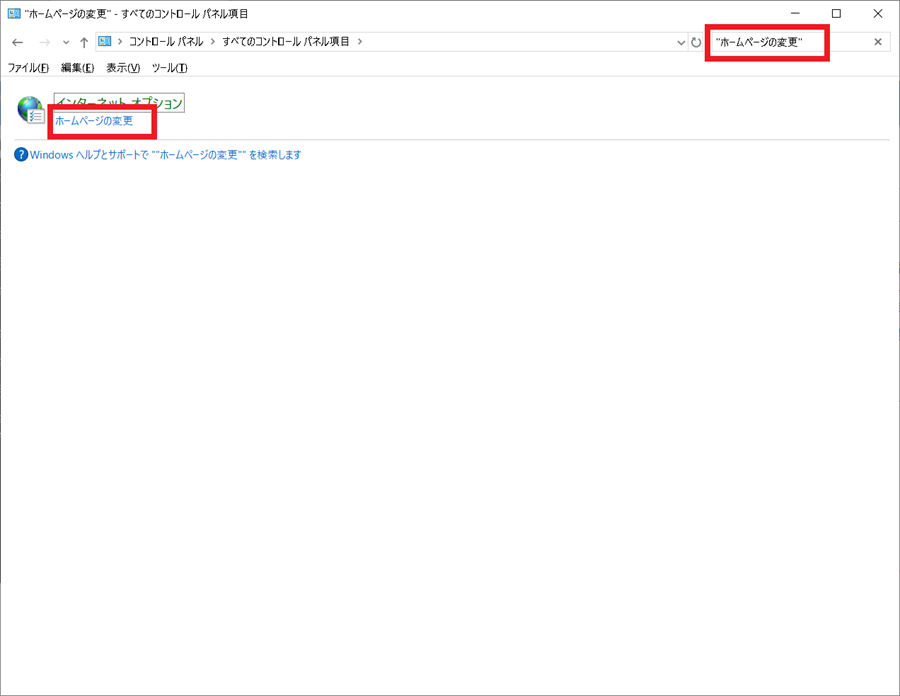The width and height of the screenshot is (900, 696).
Task: Open インターネット オプション
Action: (x=119, y=102)
